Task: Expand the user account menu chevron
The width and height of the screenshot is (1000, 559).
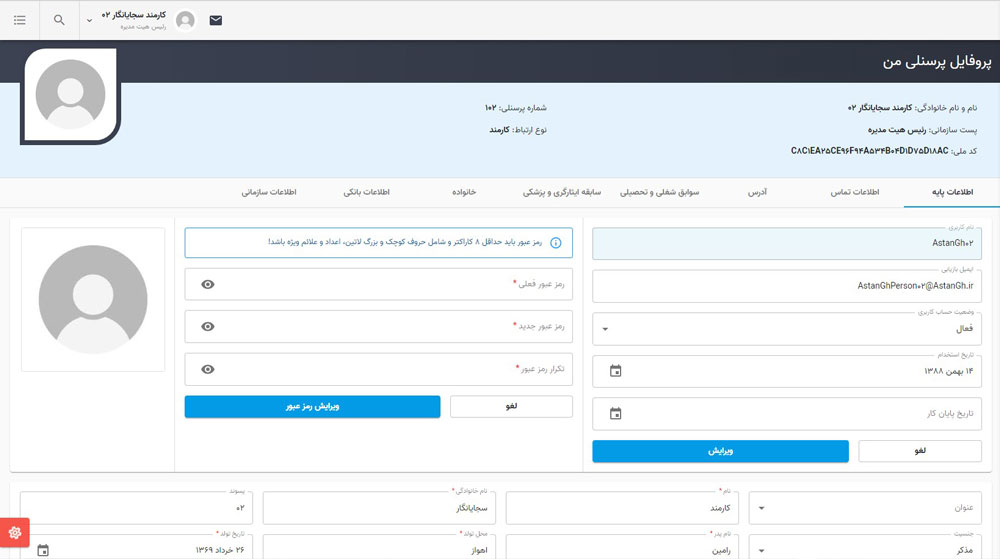Action: (89, 20)
